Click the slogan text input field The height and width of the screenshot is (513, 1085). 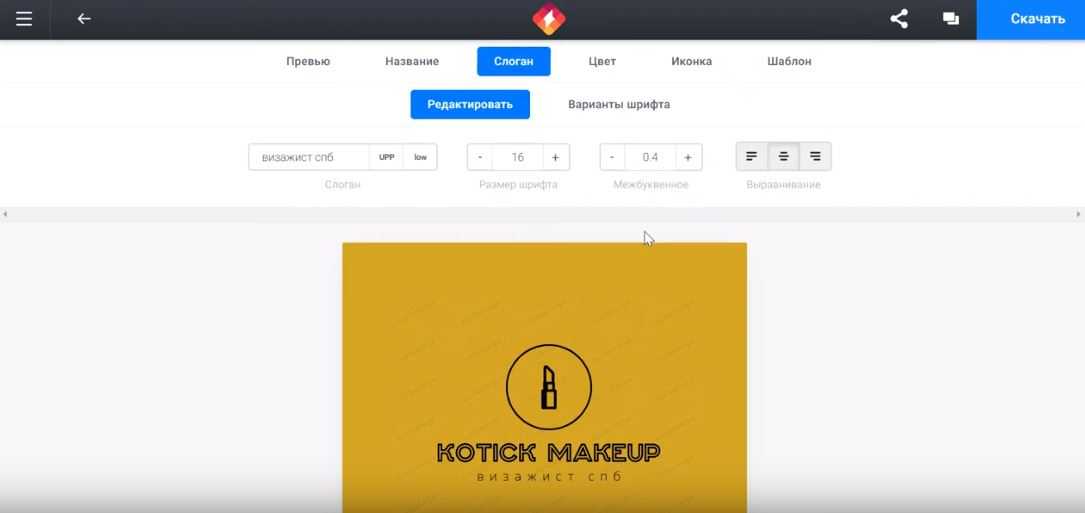click(309, 157)
